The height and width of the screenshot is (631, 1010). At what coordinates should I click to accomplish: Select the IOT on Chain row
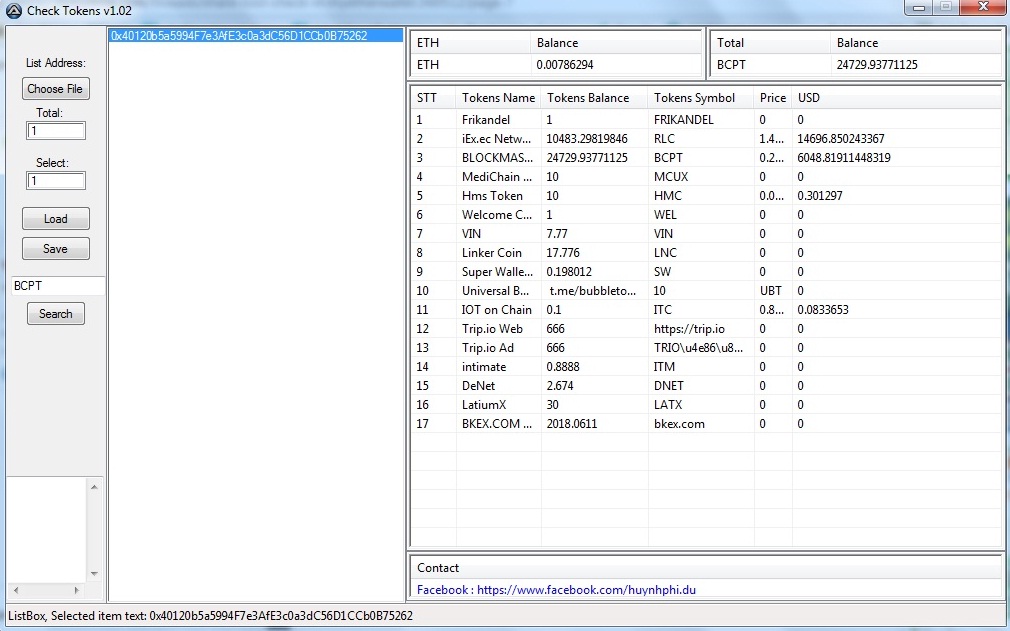[x=700, y=310]
